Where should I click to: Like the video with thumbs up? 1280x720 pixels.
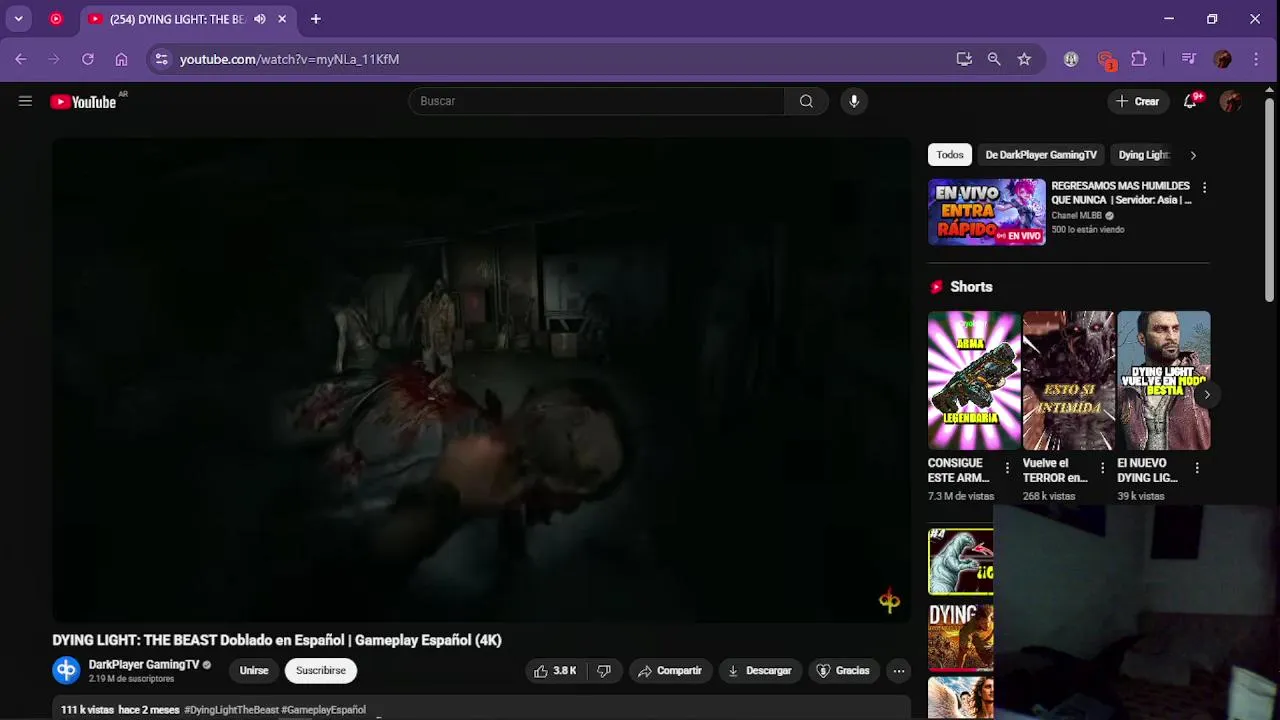(x=555, y=671)
